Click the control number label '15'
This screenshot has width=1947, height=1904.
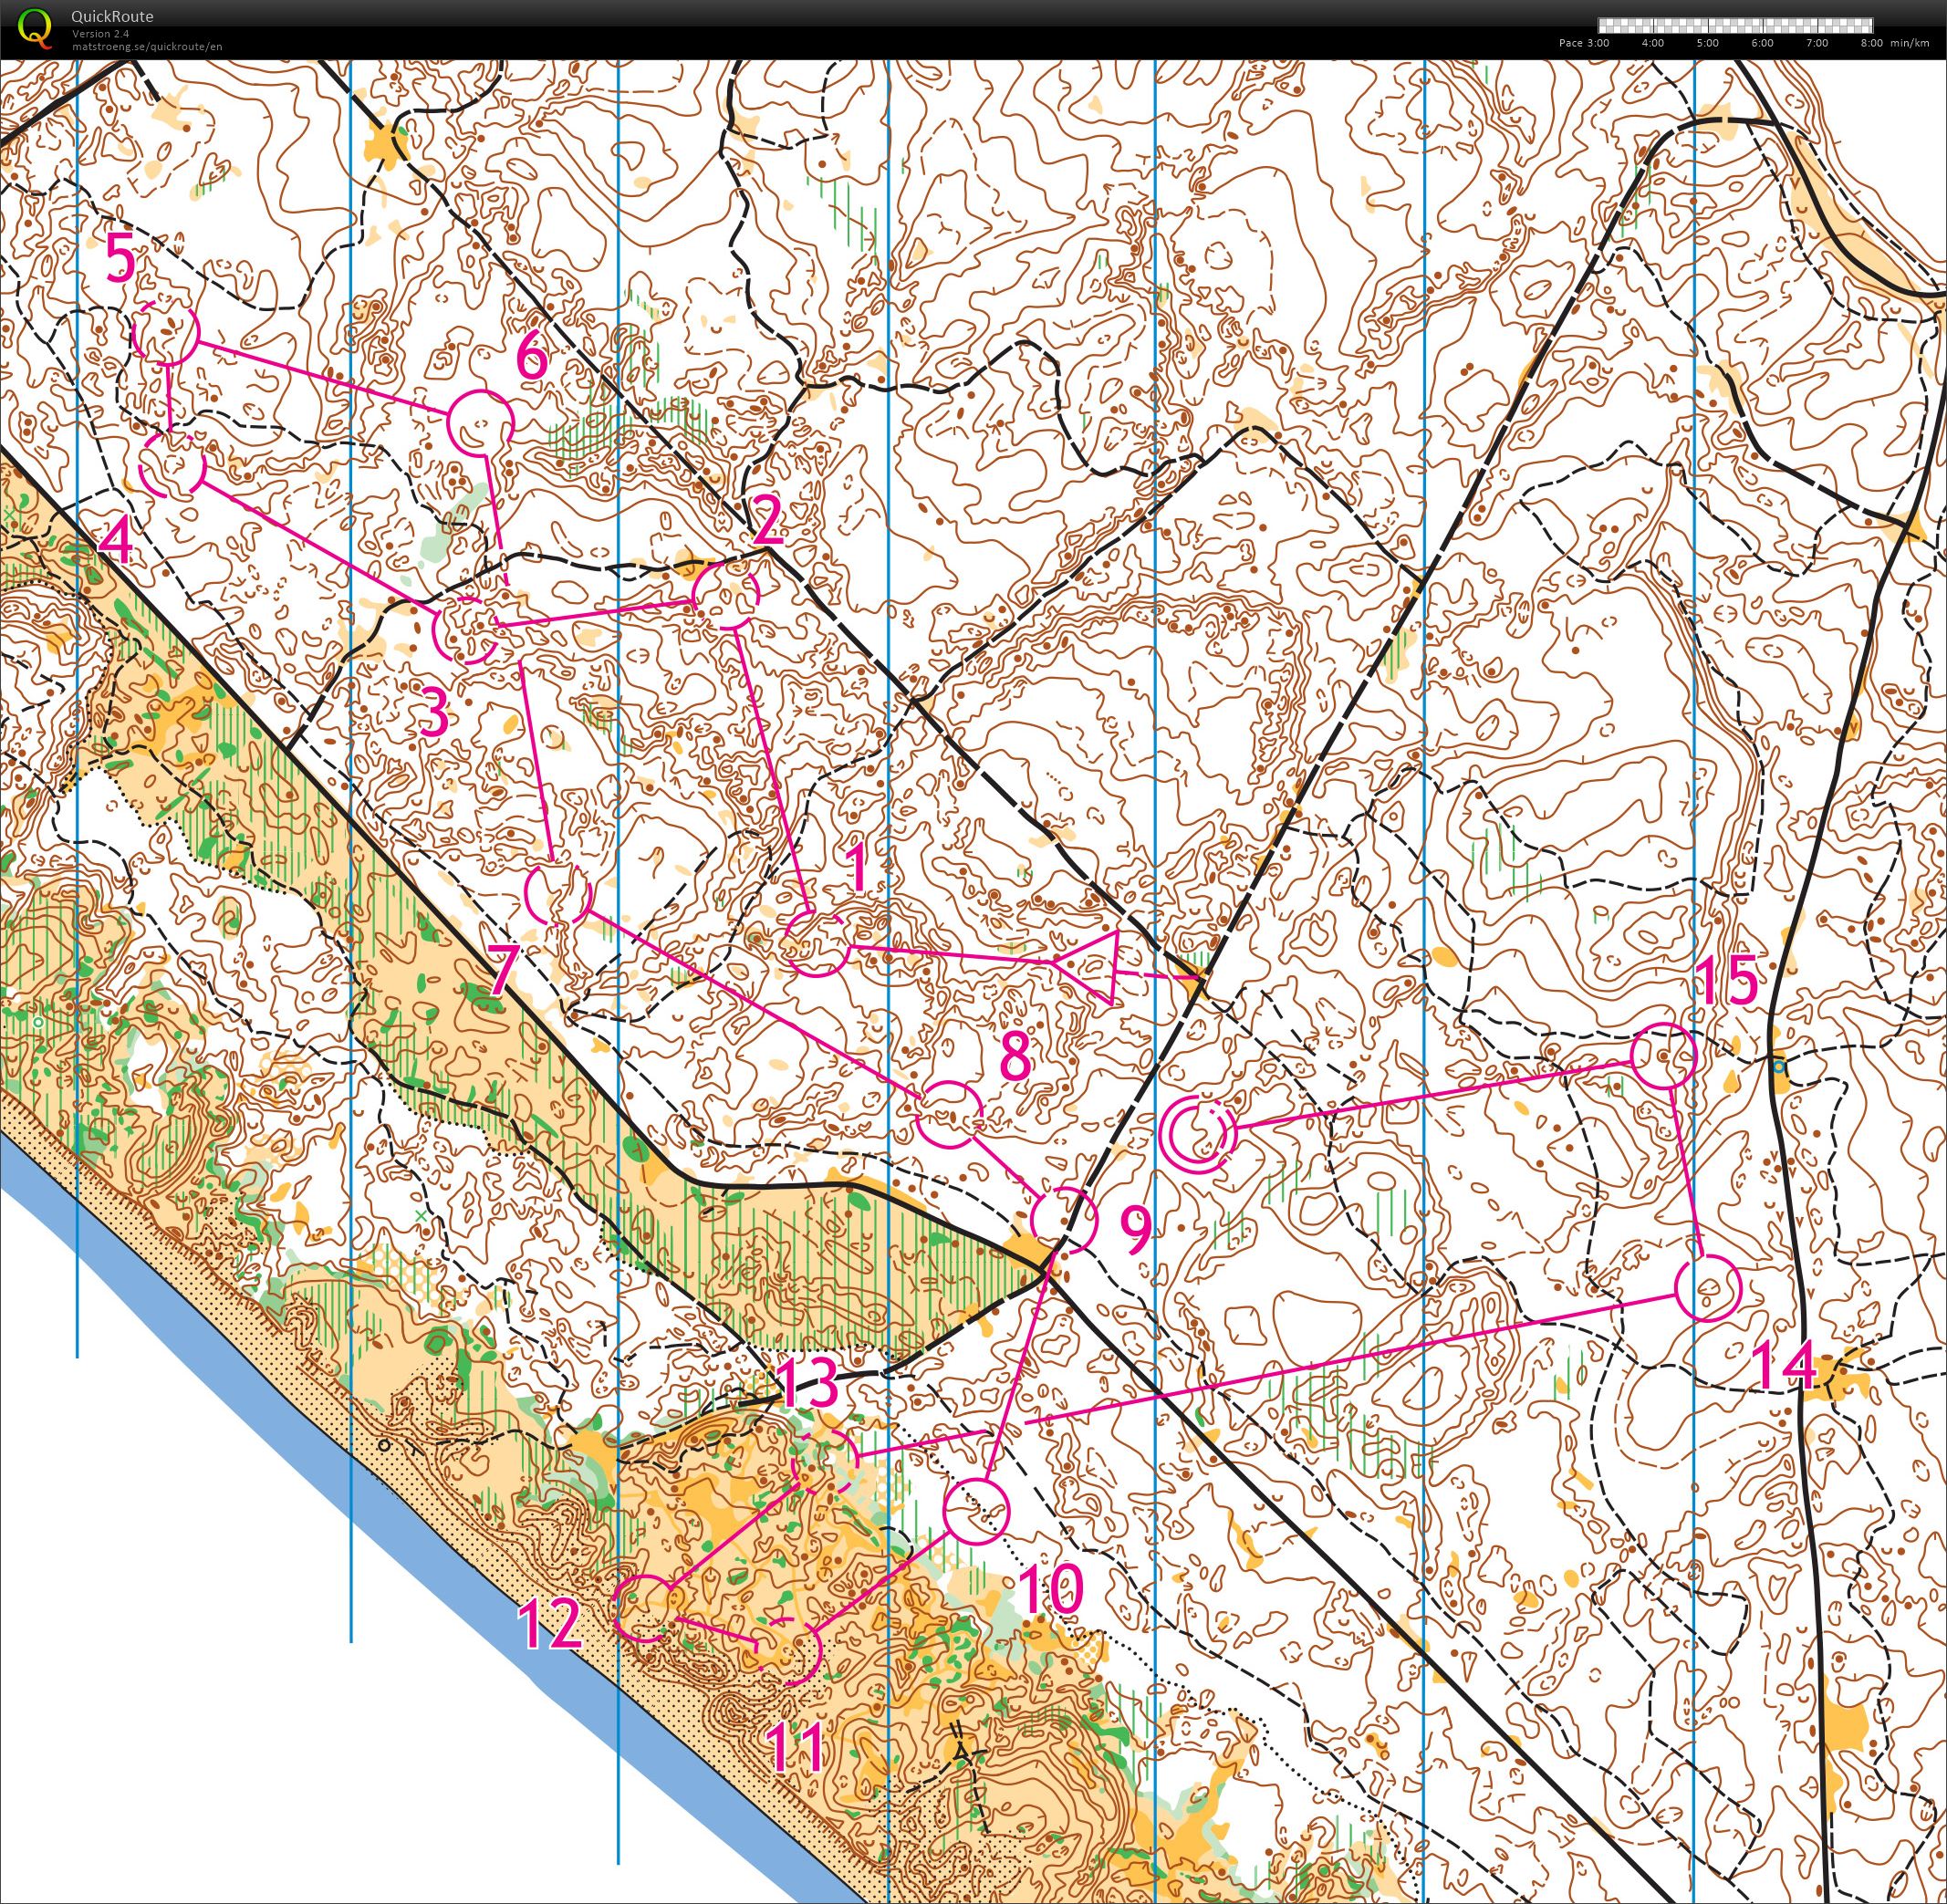(1727, 980)
